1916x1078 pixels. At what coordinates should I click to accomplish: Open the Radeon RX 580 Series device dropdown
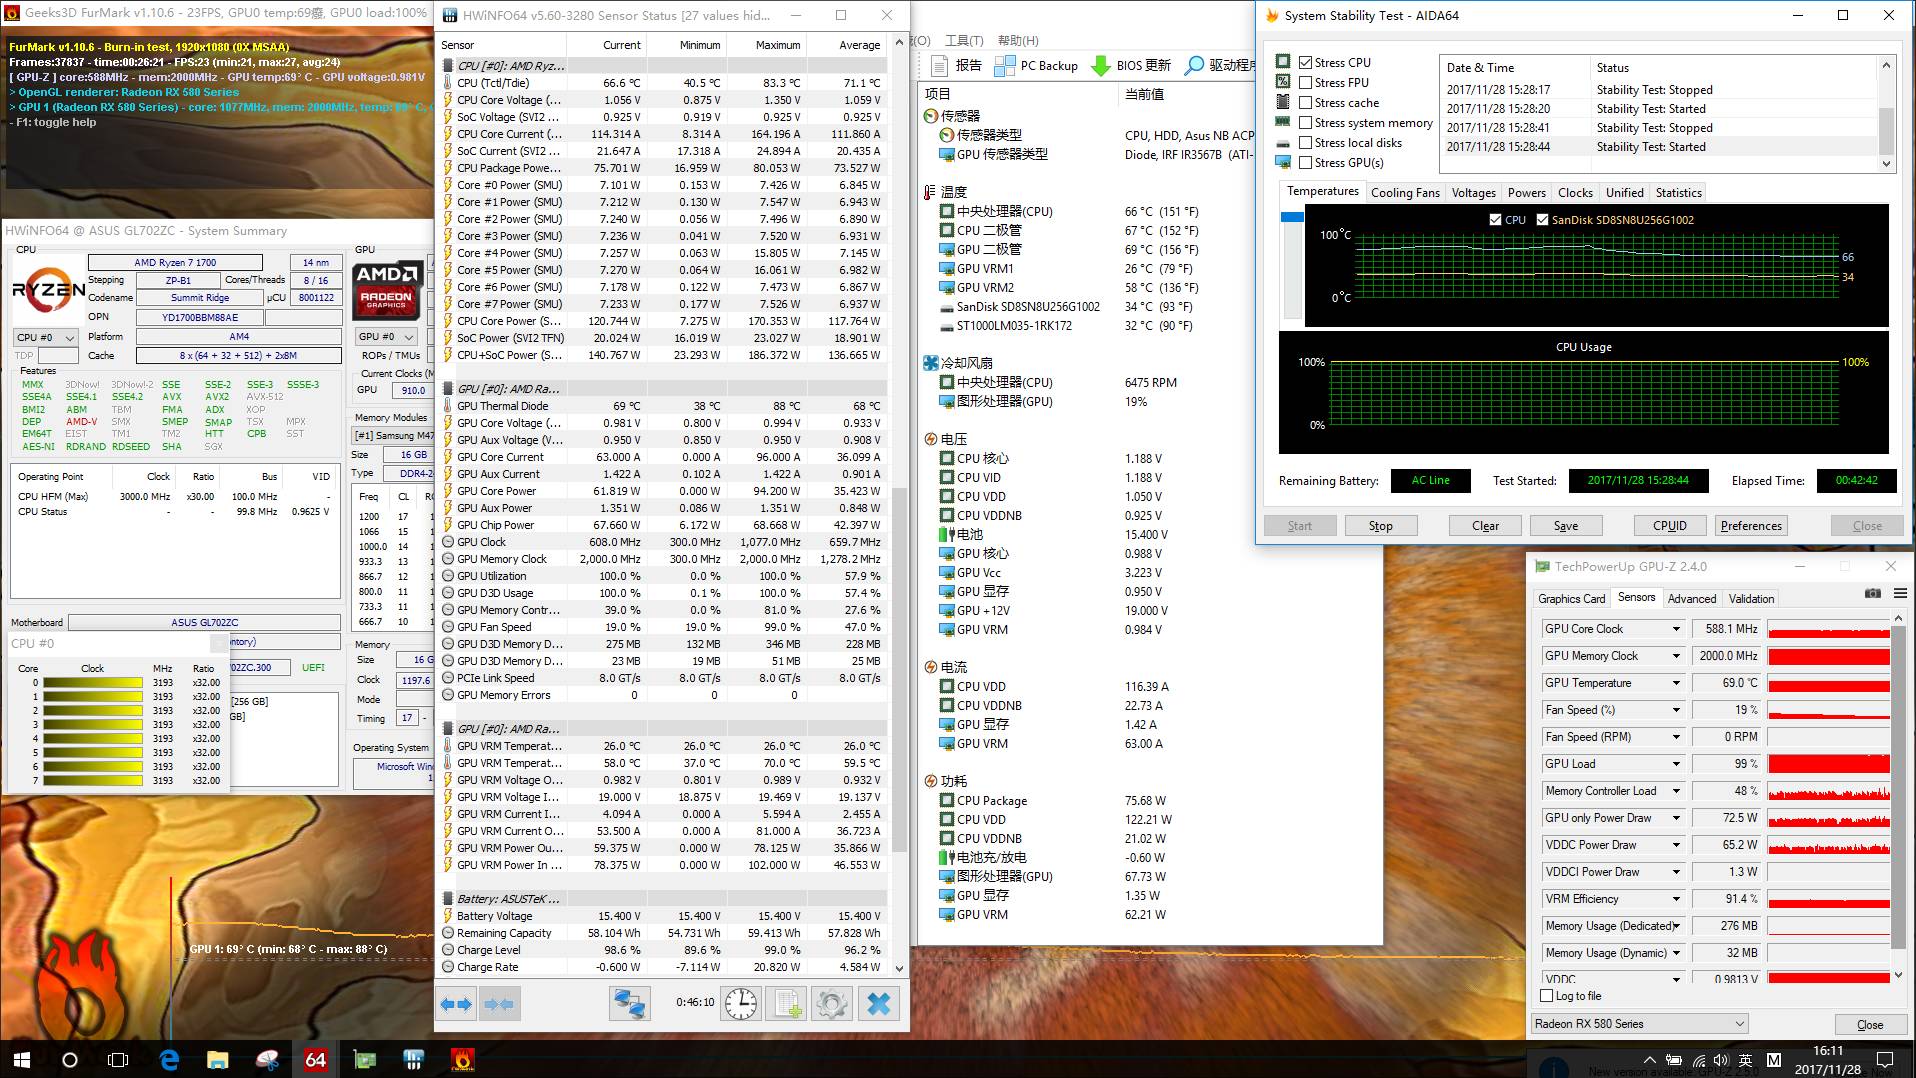pyautogui.click(x=1640, y=1024)
